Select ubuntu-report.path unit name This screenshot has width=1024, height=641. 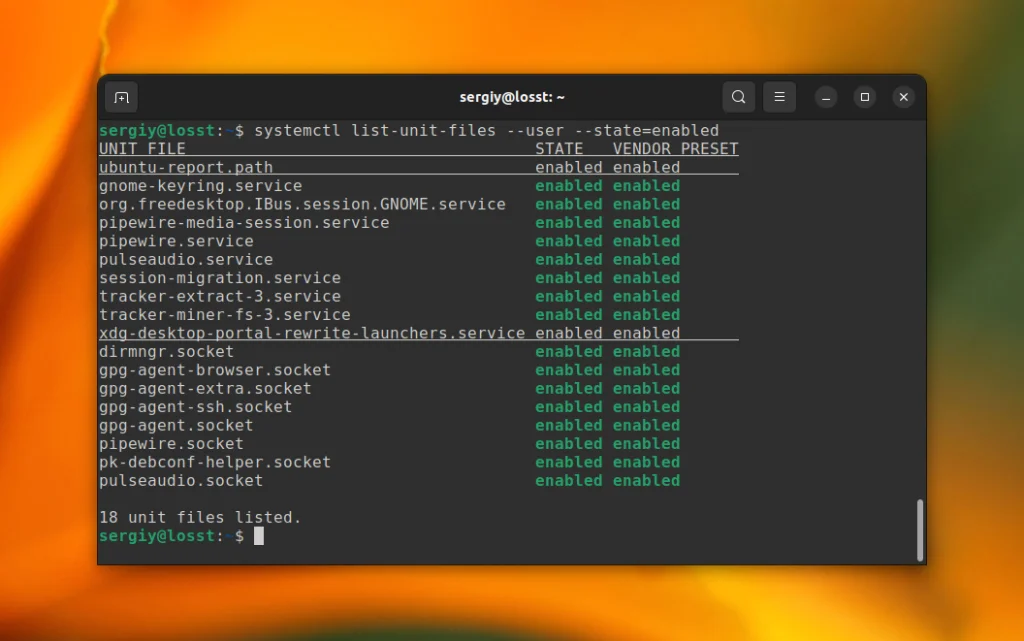[x=186, y=167]
